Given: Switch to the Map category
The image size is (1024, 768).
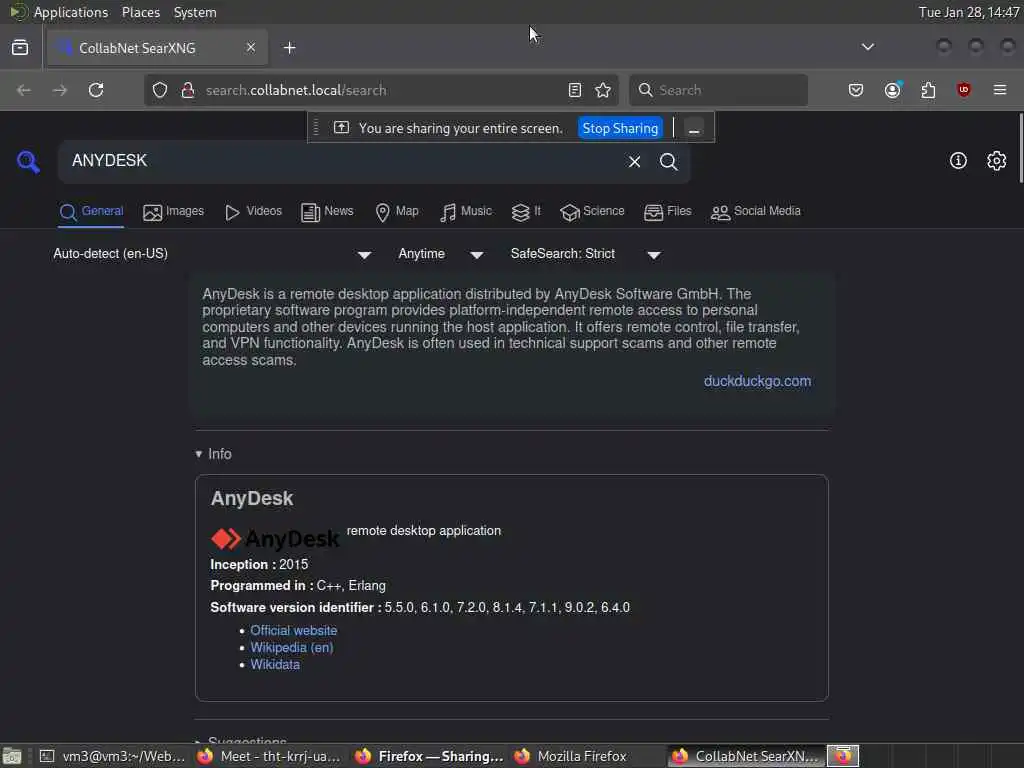Looking at the screenshot, I should click(x=397, y=212).
